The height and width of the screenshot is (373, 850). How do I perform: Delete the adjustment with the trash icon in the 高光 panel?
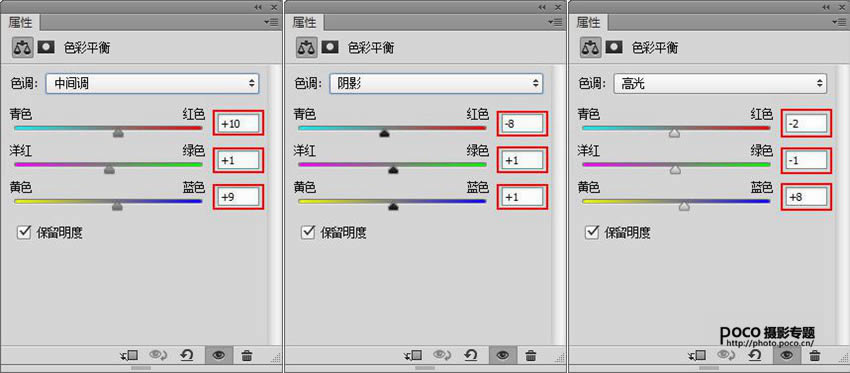click(814, 356)
